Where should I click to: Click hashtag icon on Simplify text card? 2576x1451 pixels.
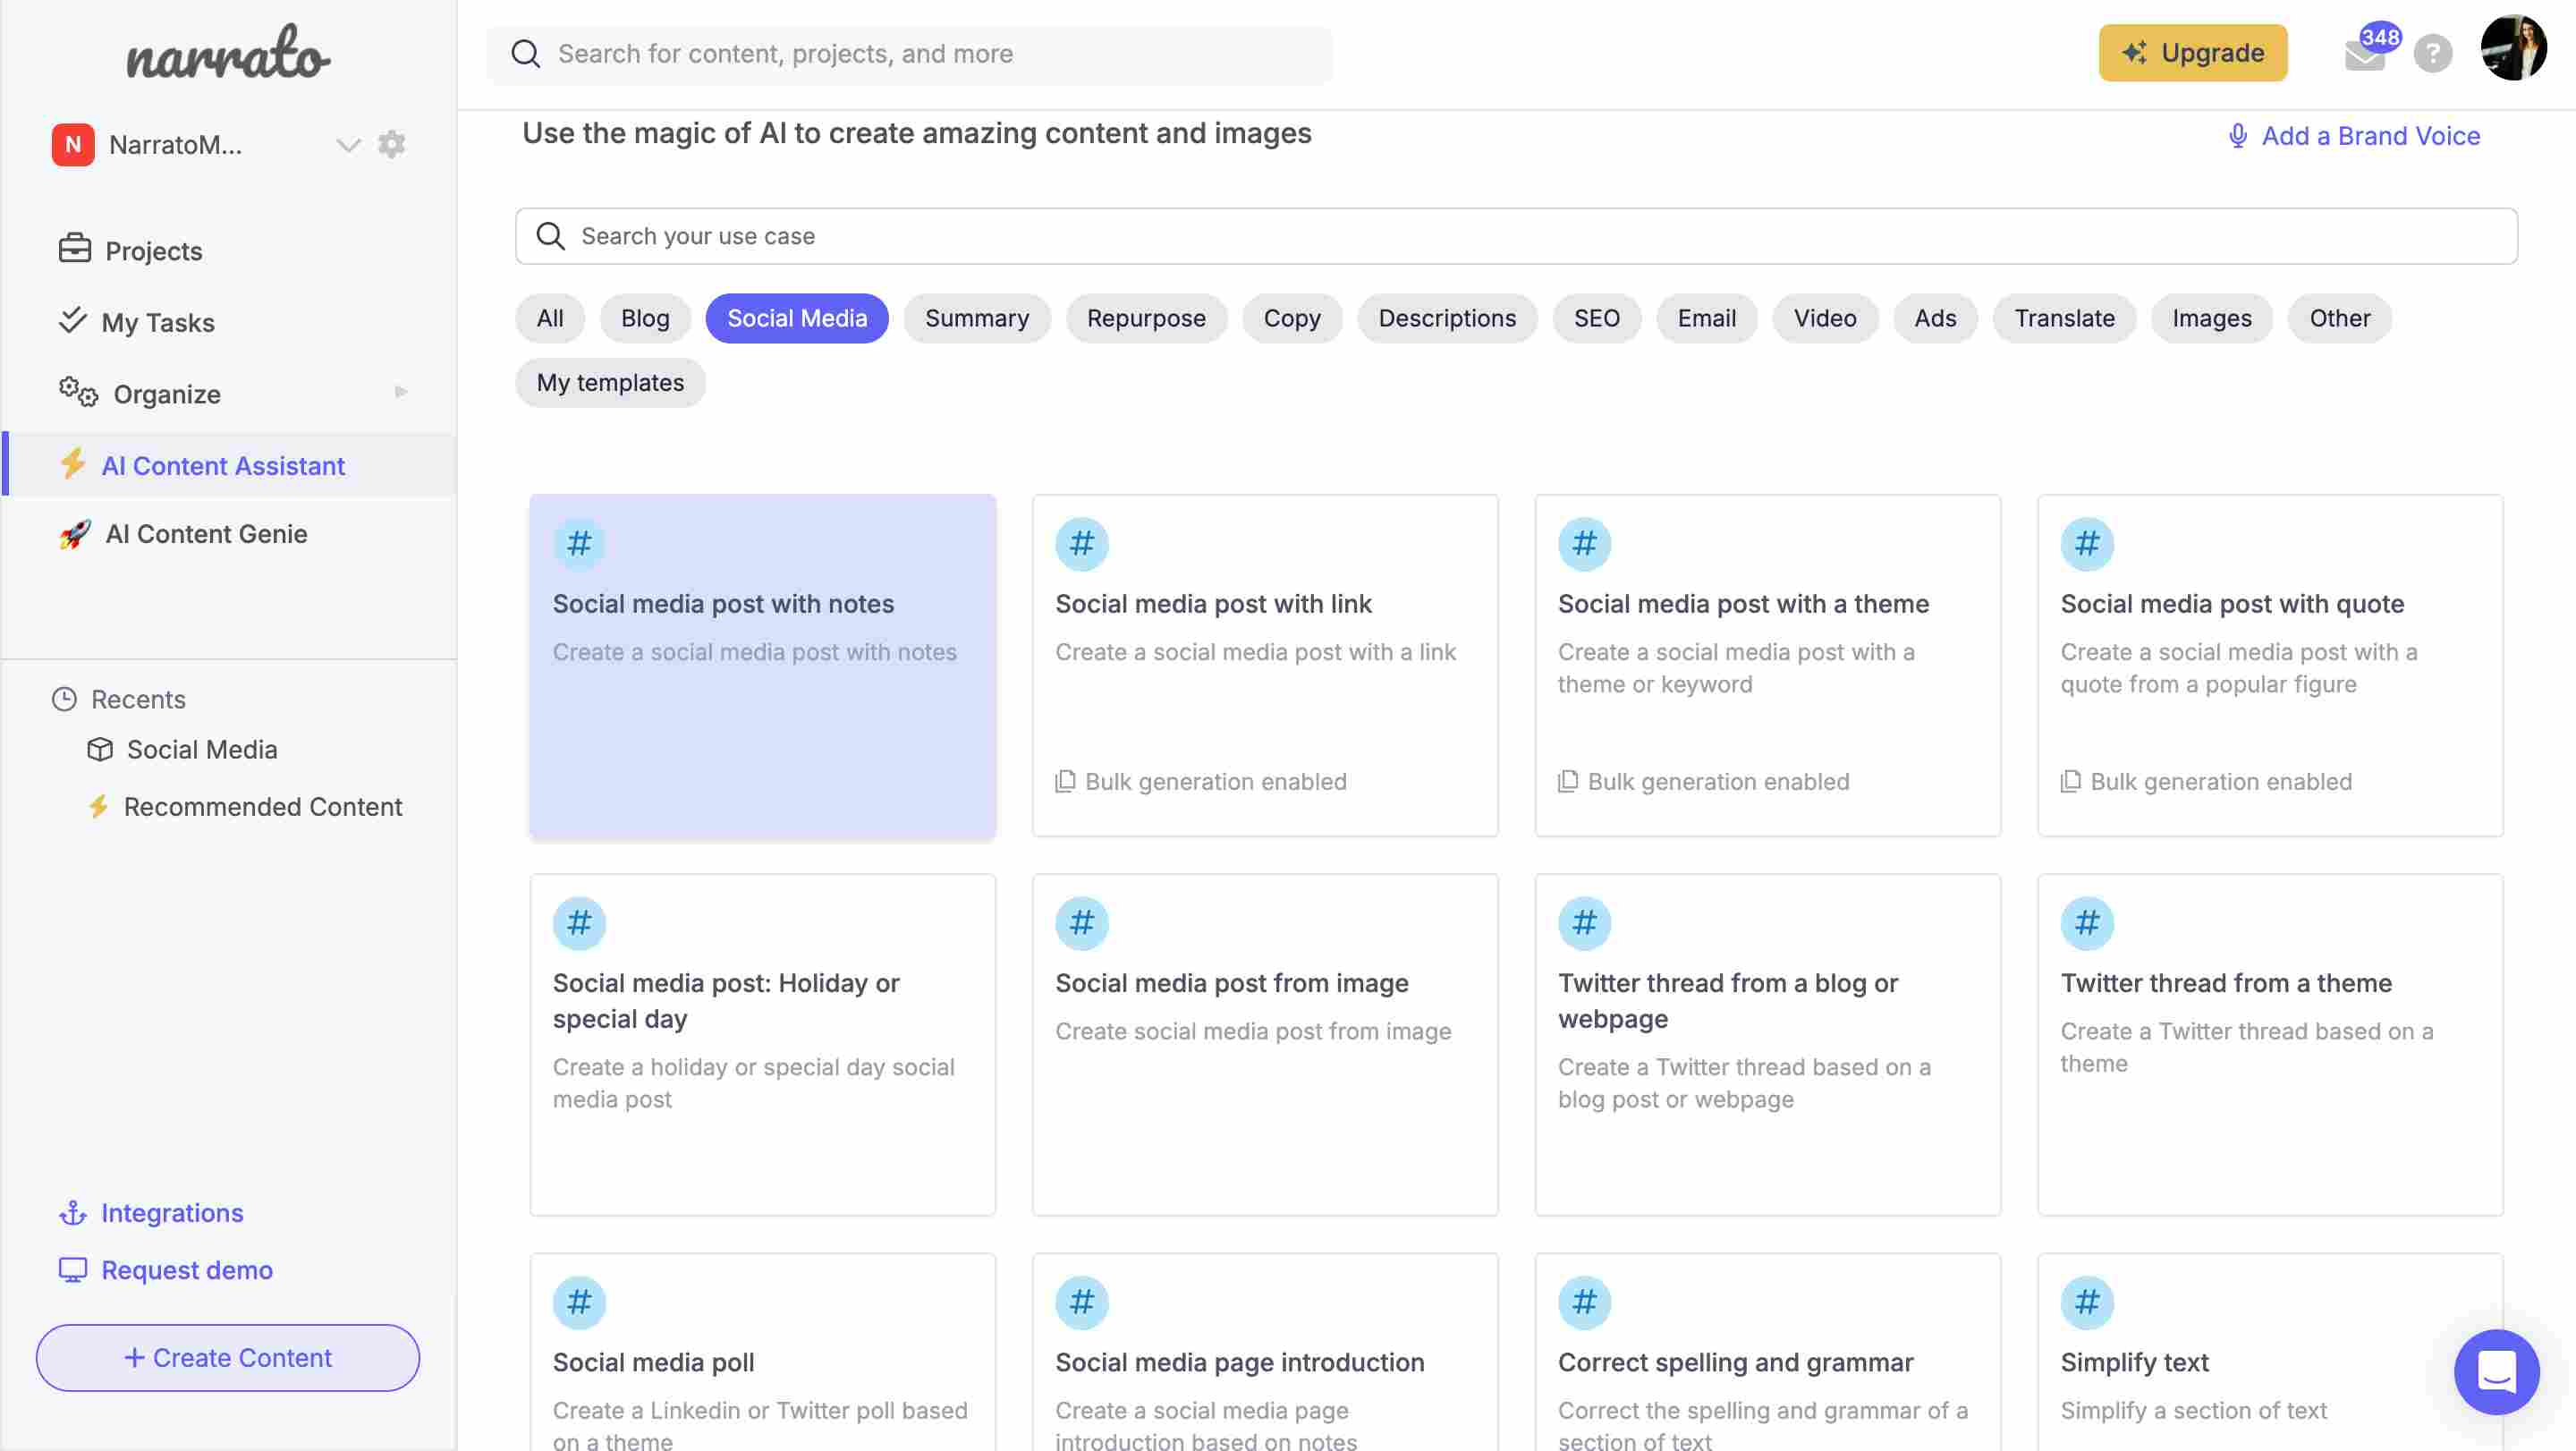2087,1302
